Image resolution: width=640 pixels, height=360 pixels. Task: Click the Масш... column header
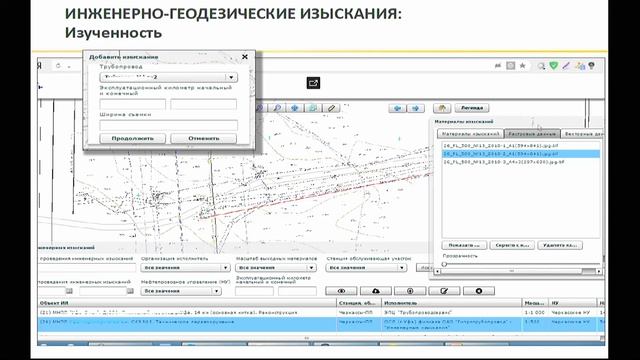(x=535, y=303)
